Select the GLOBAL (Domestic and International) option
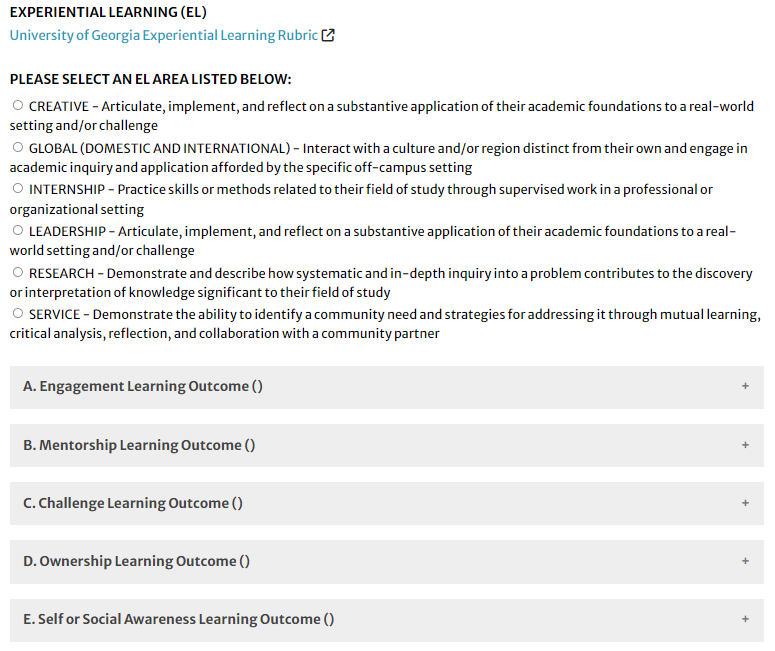This screenshot has height=651, width=775. [x=18, y=147]
